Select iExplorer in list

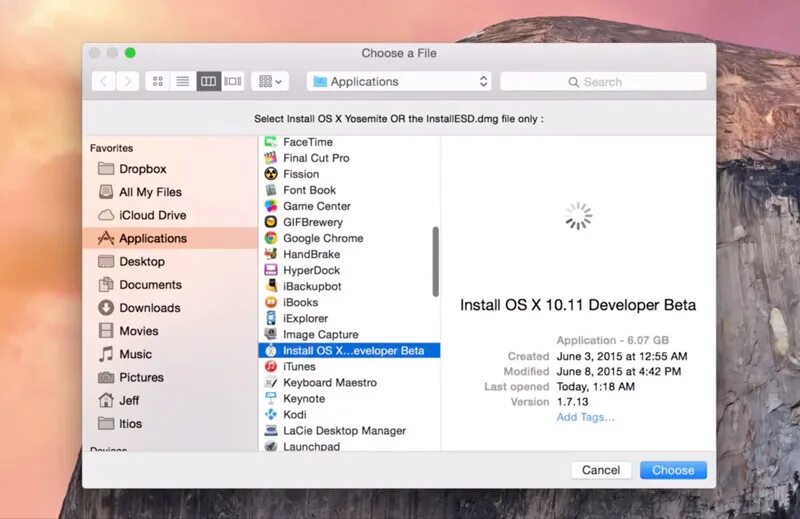pos(349,318)
